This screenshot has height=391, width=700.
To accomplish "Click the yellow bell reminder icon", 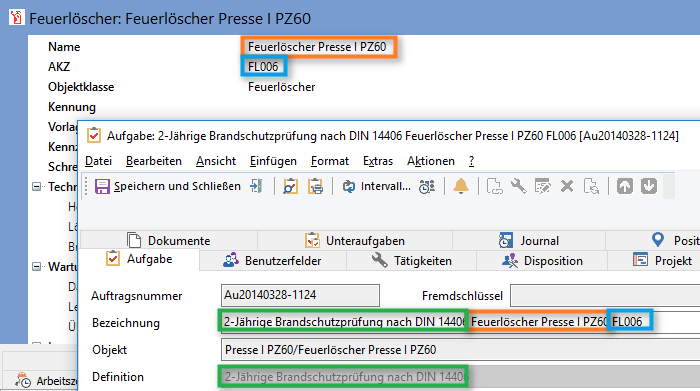I will [461, 186].
